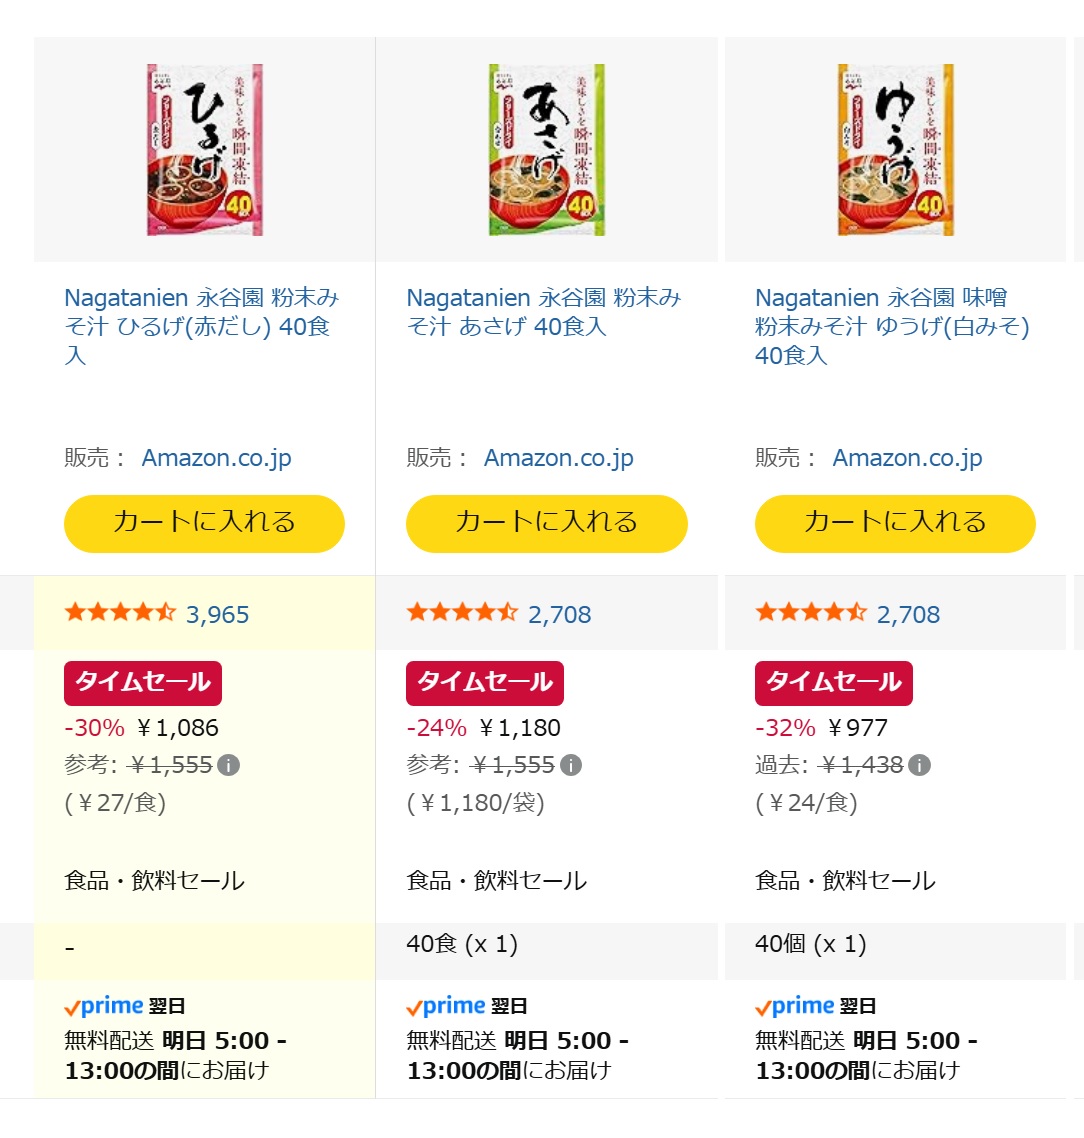Click star rating of the Yuuge miso soup
Screen dimensions: 1084x1138
coord(810,613)
